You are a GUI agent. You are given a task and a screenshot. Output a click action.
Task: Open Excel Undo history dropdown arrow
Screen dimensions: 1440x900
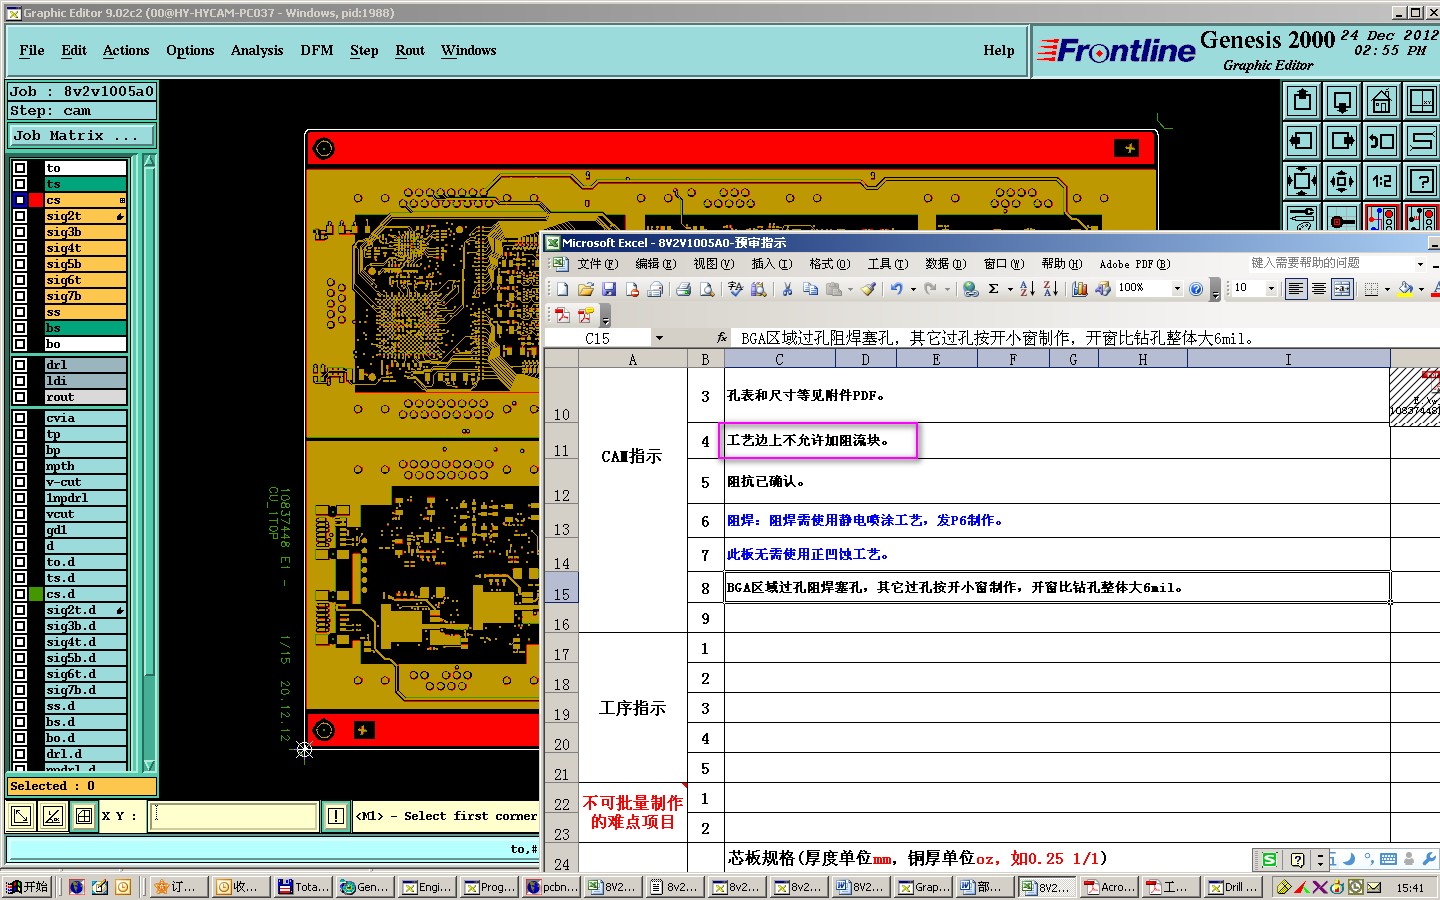coord(913,289)
